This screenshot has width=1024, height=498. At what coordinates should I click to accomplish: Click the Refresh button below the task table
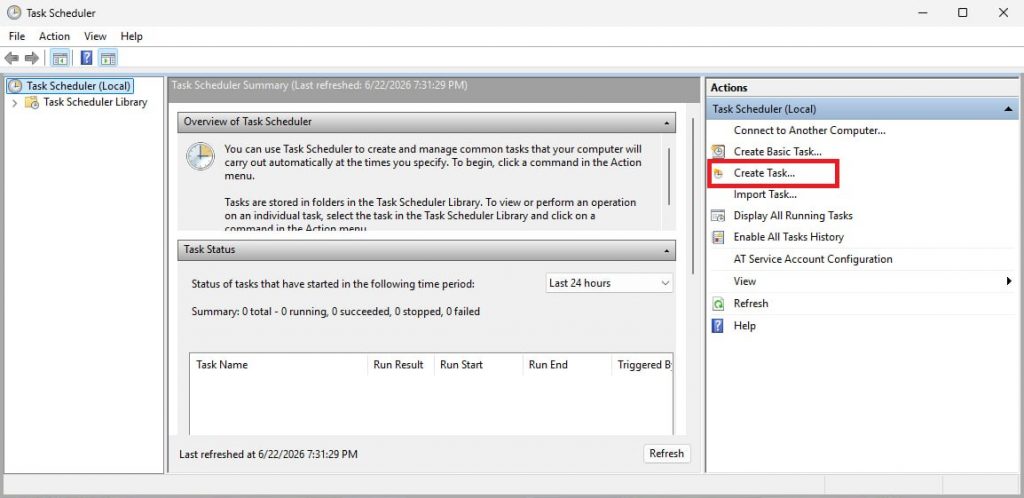coord(667,454)
